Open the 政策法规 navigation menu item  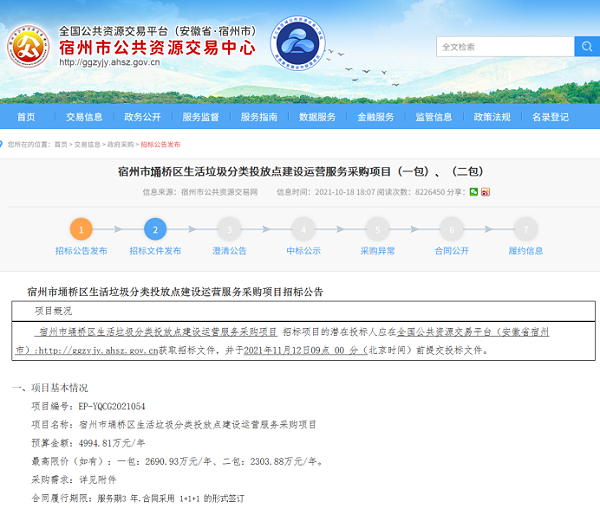tap(492, 117)
